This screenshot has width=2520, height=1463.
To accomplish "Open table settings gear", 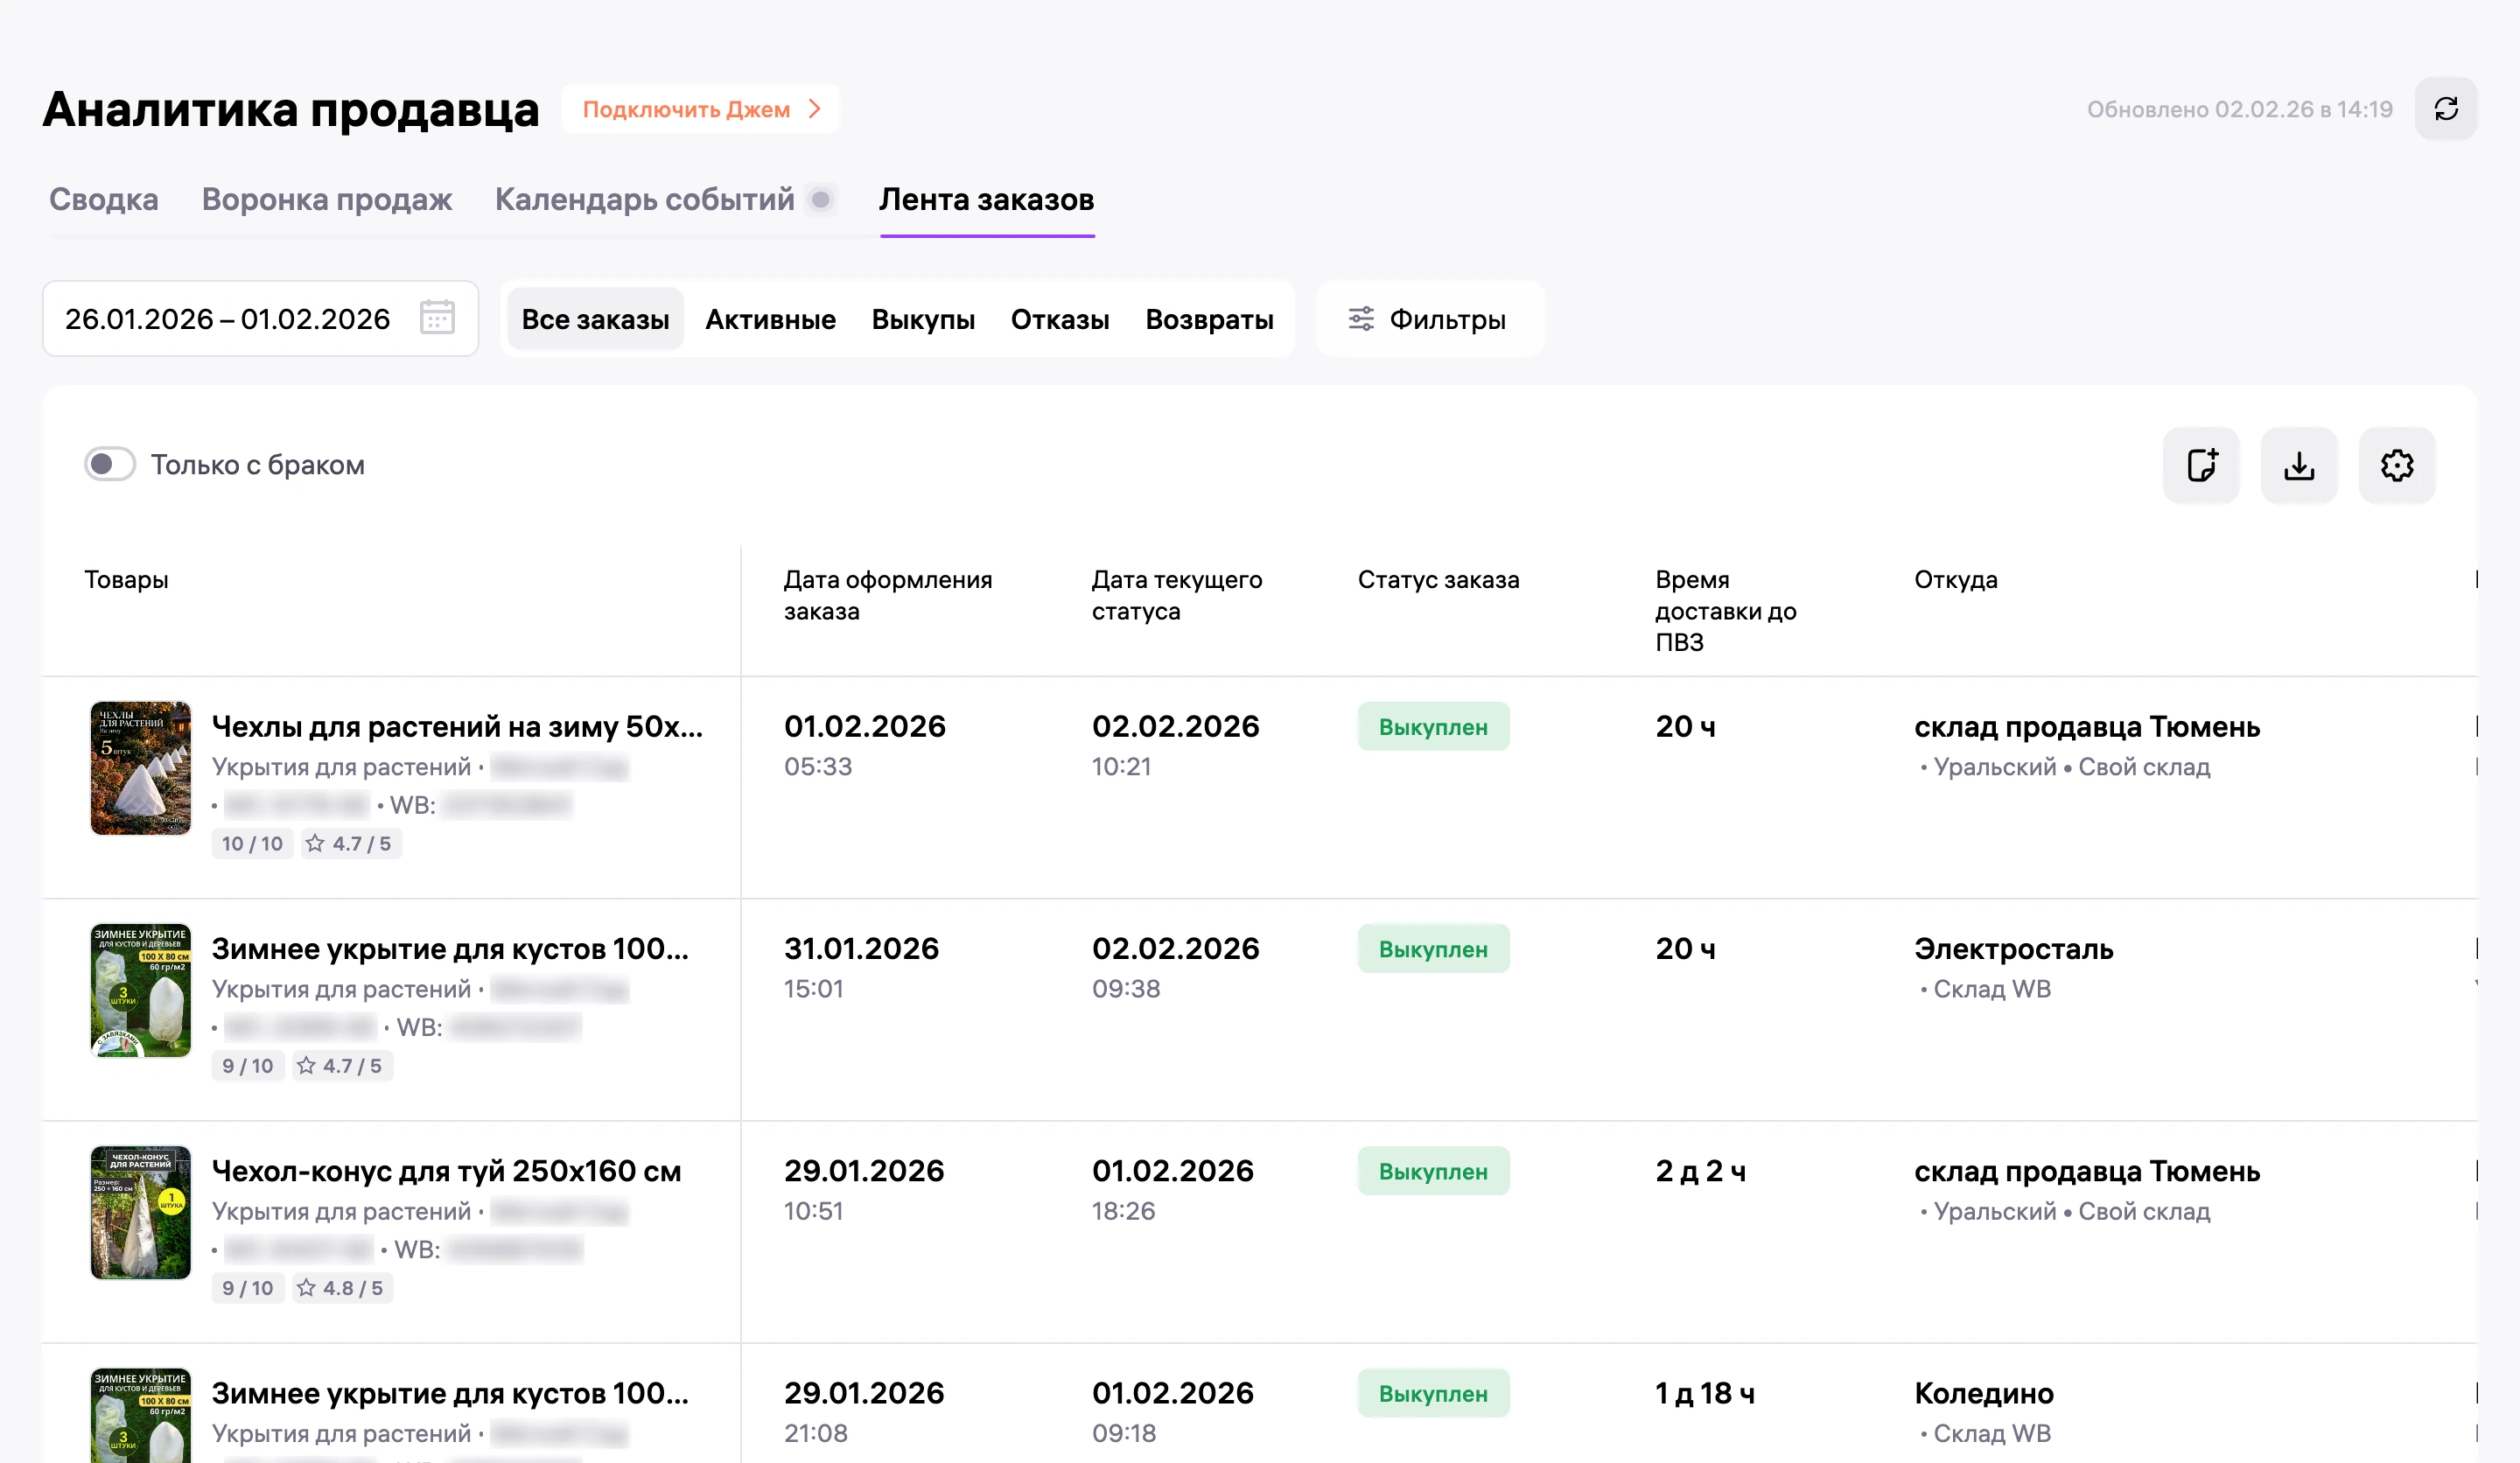I will 2397,465.
